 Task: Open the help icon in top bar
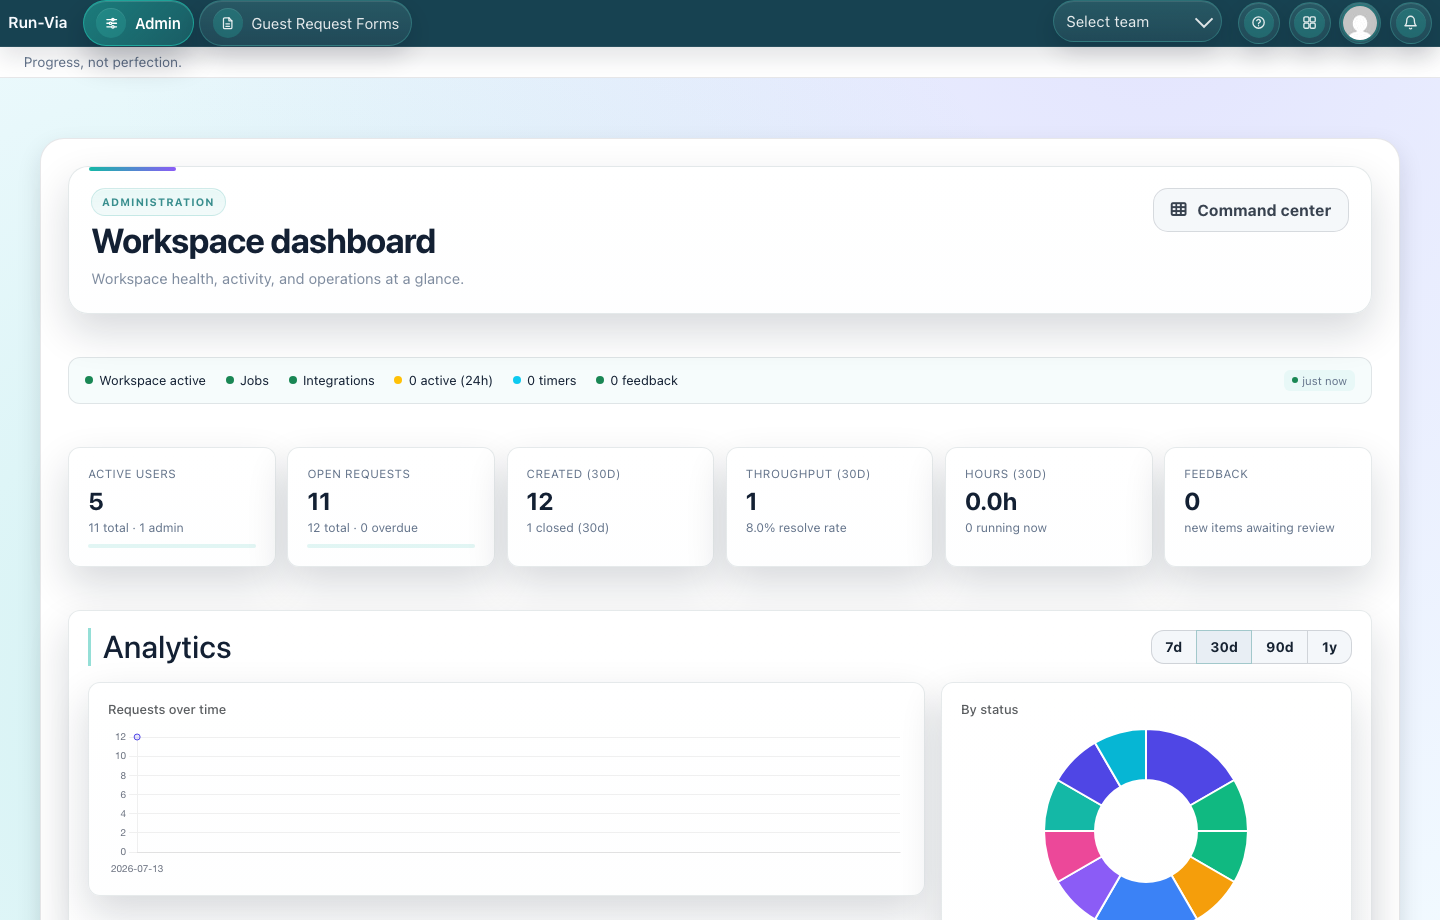pyautogui.click(x=1258, y=22)
